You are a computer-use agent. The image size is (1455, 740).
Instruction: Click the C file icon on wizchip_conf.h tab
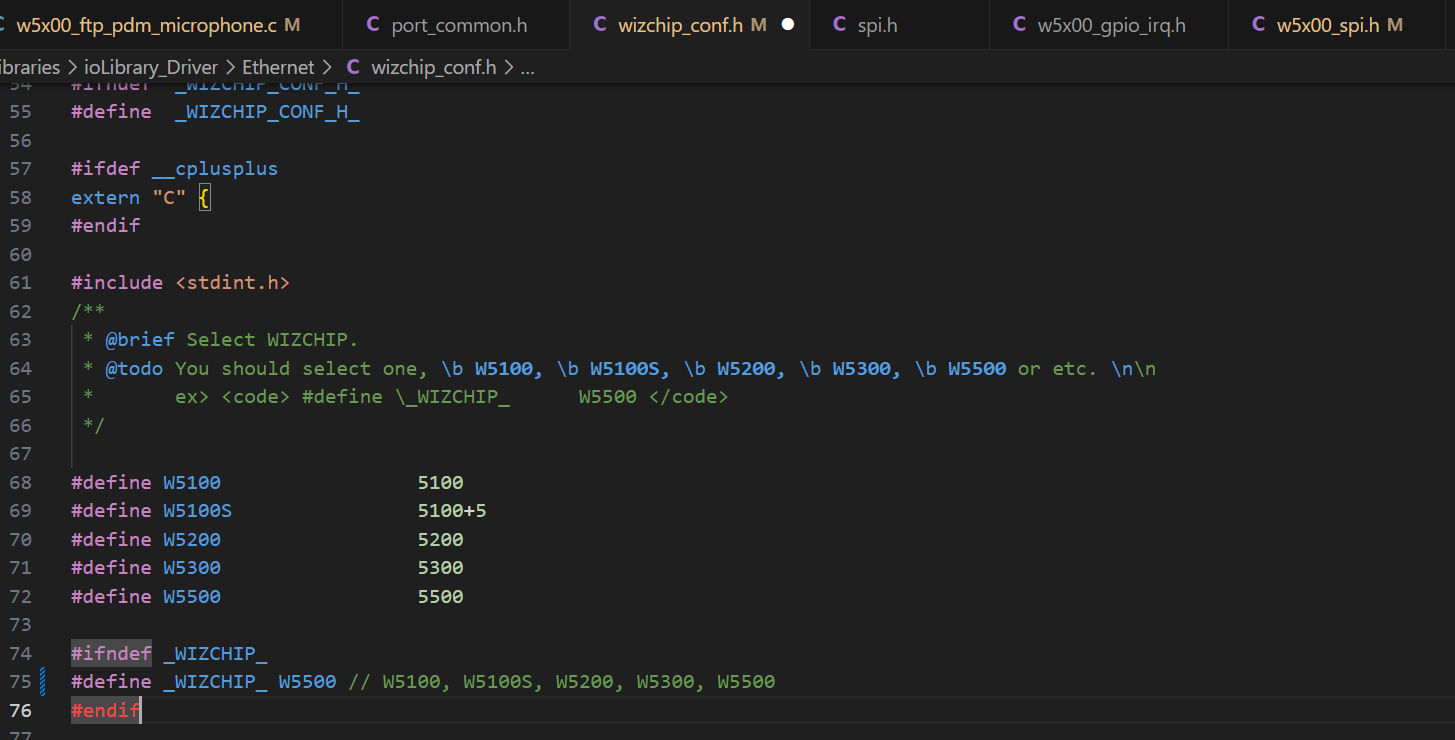[600, 25]
